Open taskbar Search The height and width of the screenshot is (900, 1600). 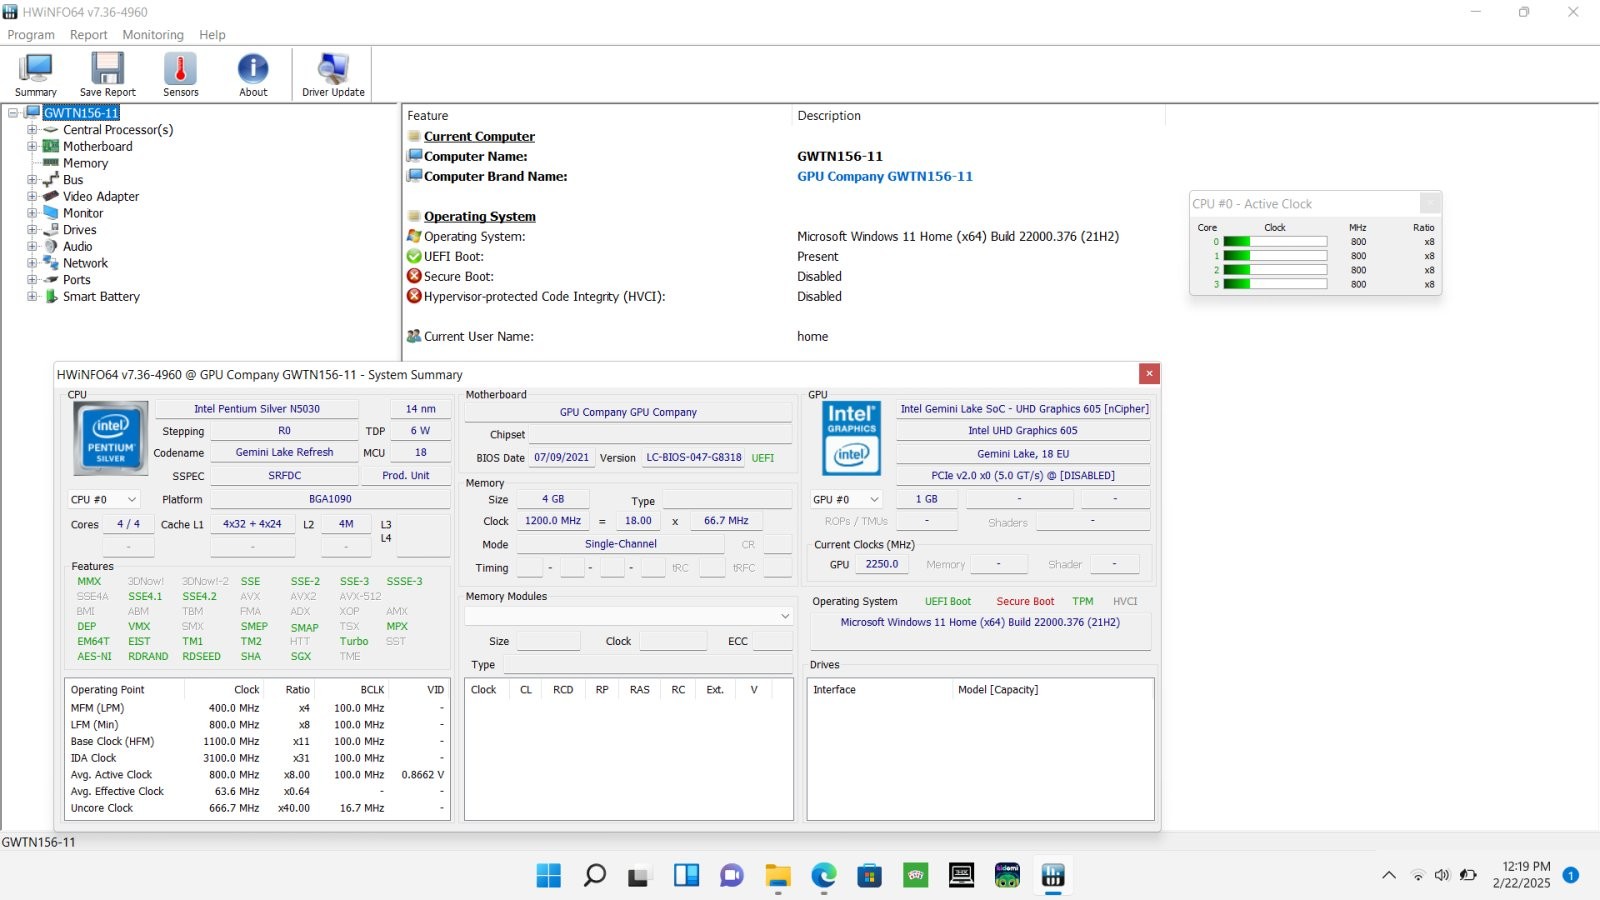(x=595, y=876)
